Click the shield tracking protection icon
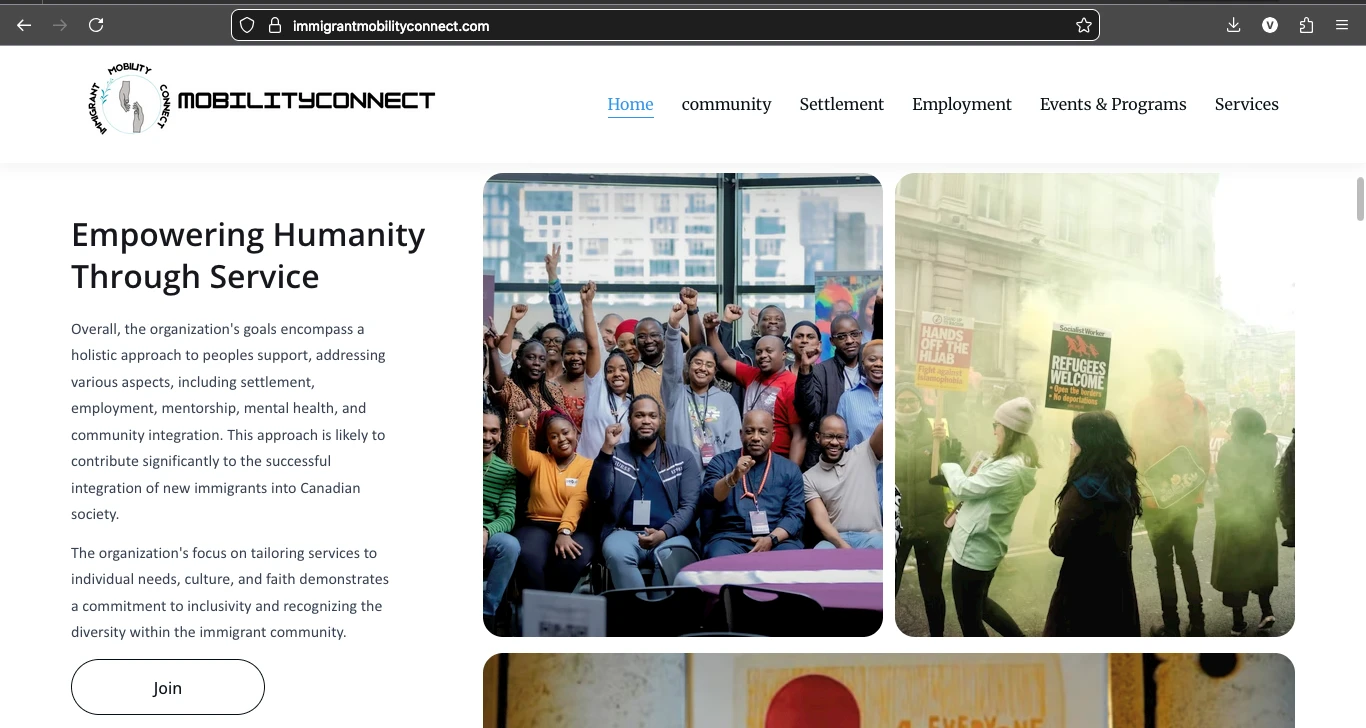 click(247, 26)
